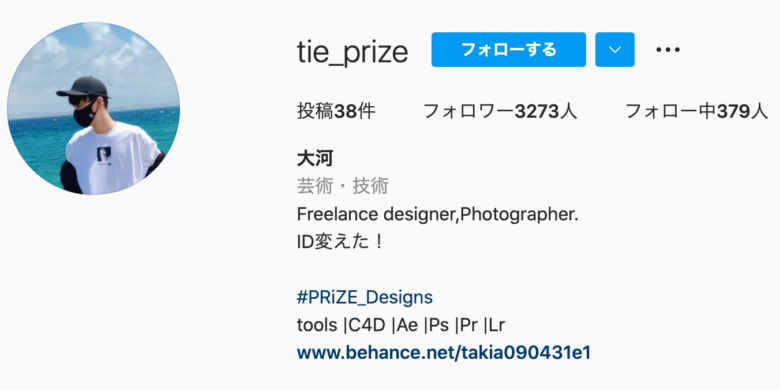Viewport: 780px width, 390px height.
Task: Click the Ps entry in tools line
Action: coord(439,325)
